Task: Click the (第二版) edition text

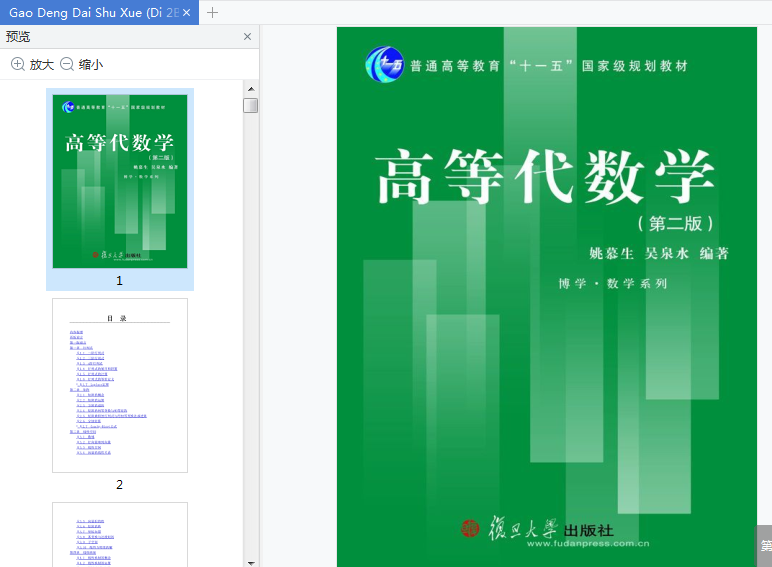Action: coord(675,224)
